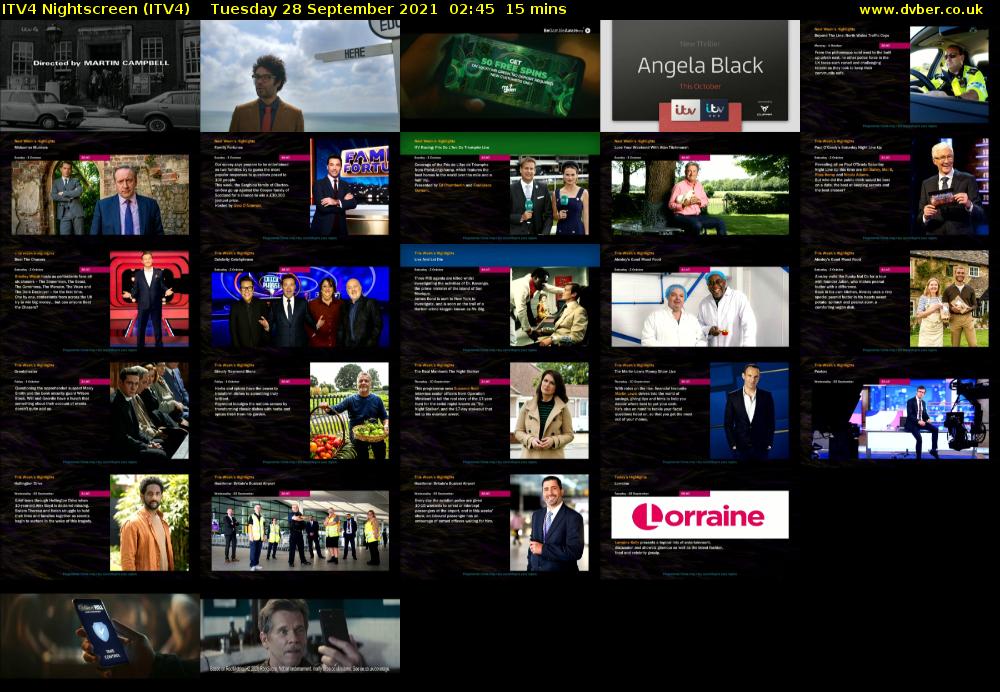Click the '15 mins' duration label
Image resolution: width=1000 pixels, height=692 pixels.
pos(536,9)
